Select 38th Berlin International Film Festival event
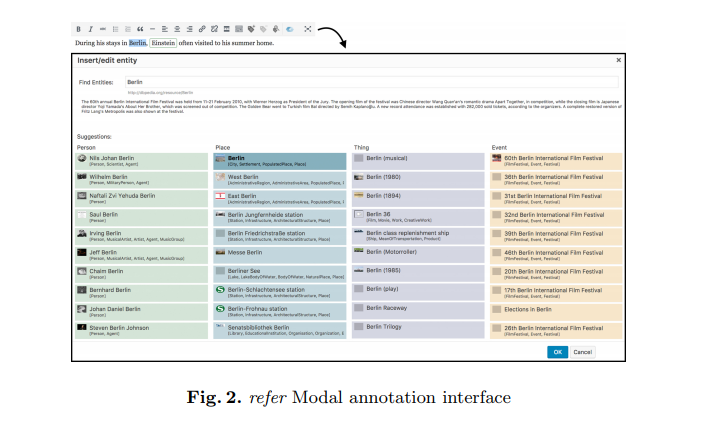Image resolution: width=710 pixels, height=428 pixels. click(556, 180)
